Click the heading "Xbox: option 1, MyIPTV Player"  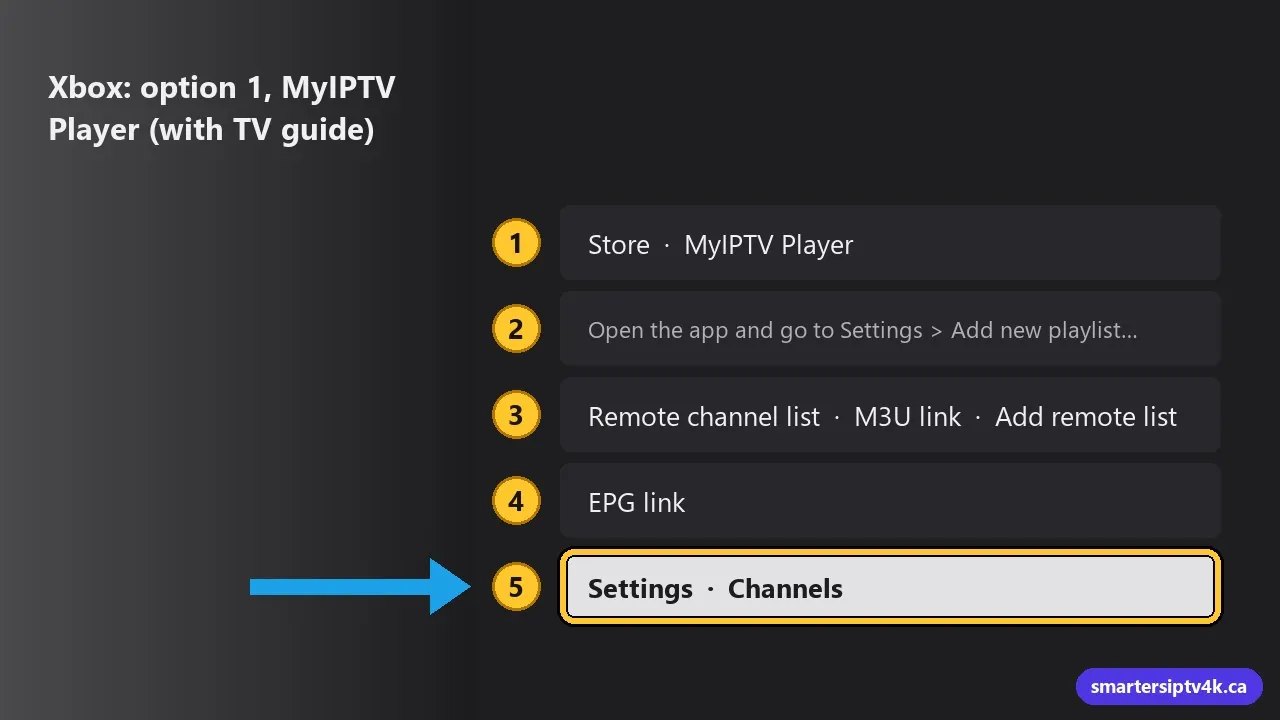222,108
